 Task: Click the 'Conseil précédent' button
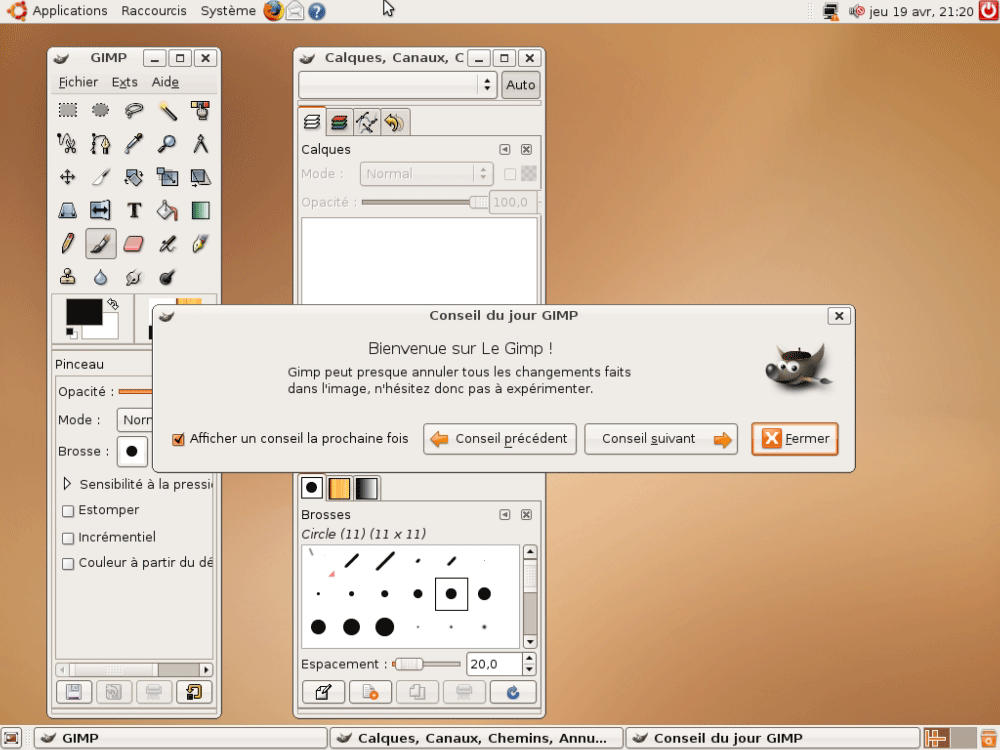point(500,439)
